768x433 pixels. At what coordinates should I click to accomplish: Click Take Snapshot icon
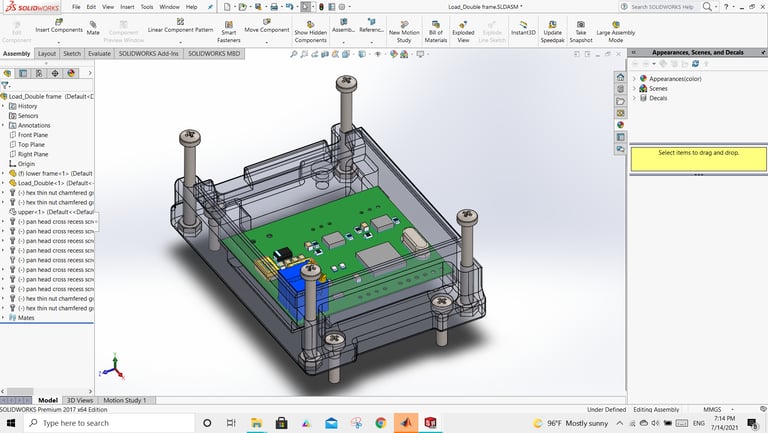(x=581, y=30)
